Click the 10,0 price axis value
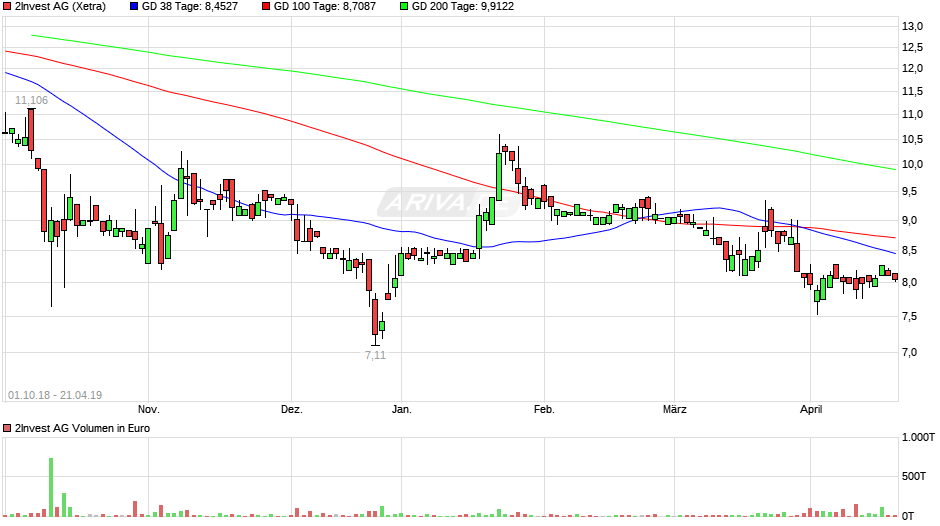 (x=912, y=164)
